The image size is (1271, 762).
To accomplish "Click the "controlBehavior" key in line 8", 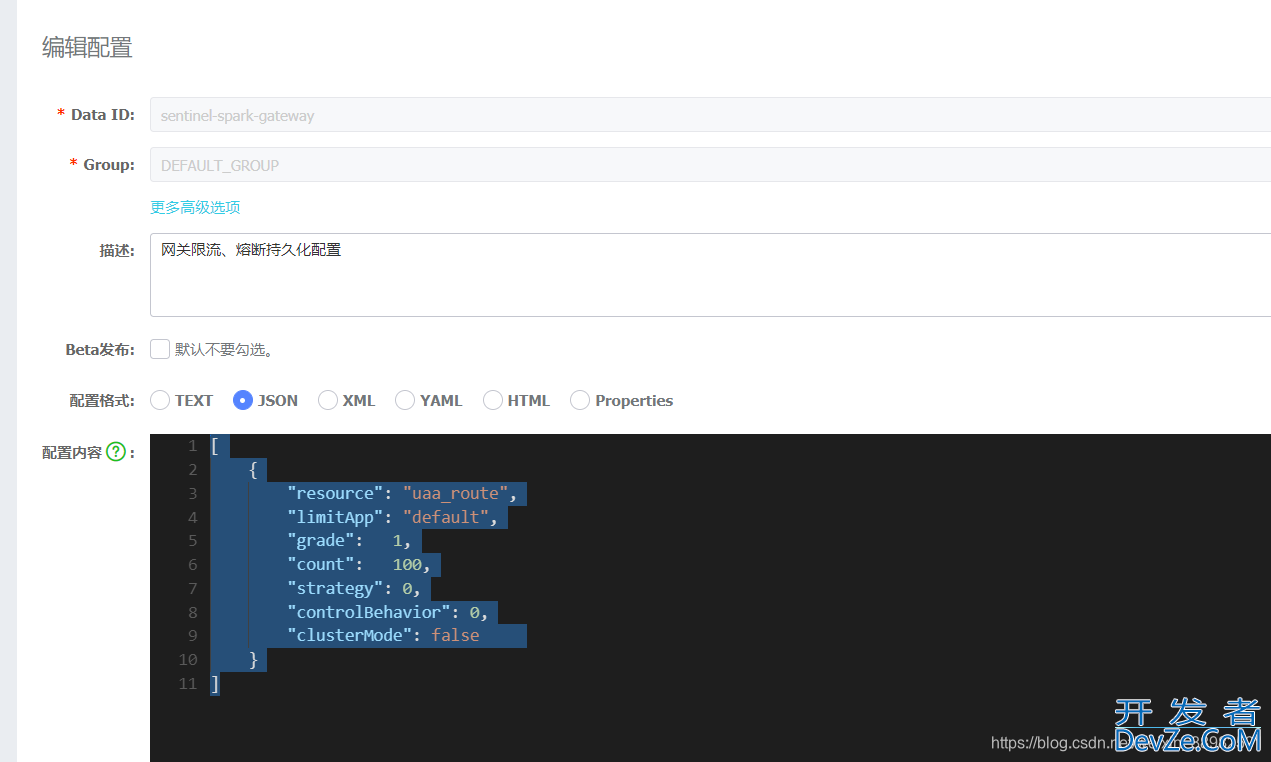I will point(369,612).
